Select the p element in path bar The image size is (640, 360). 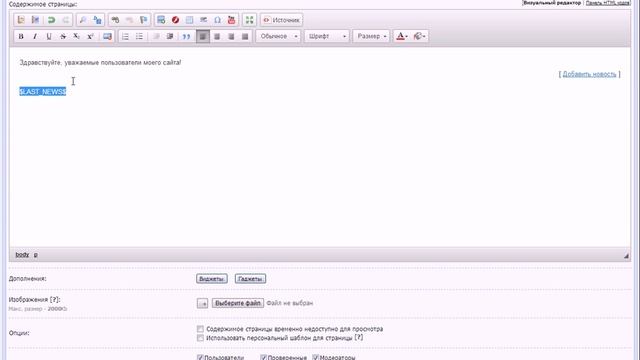pos(36,255)
